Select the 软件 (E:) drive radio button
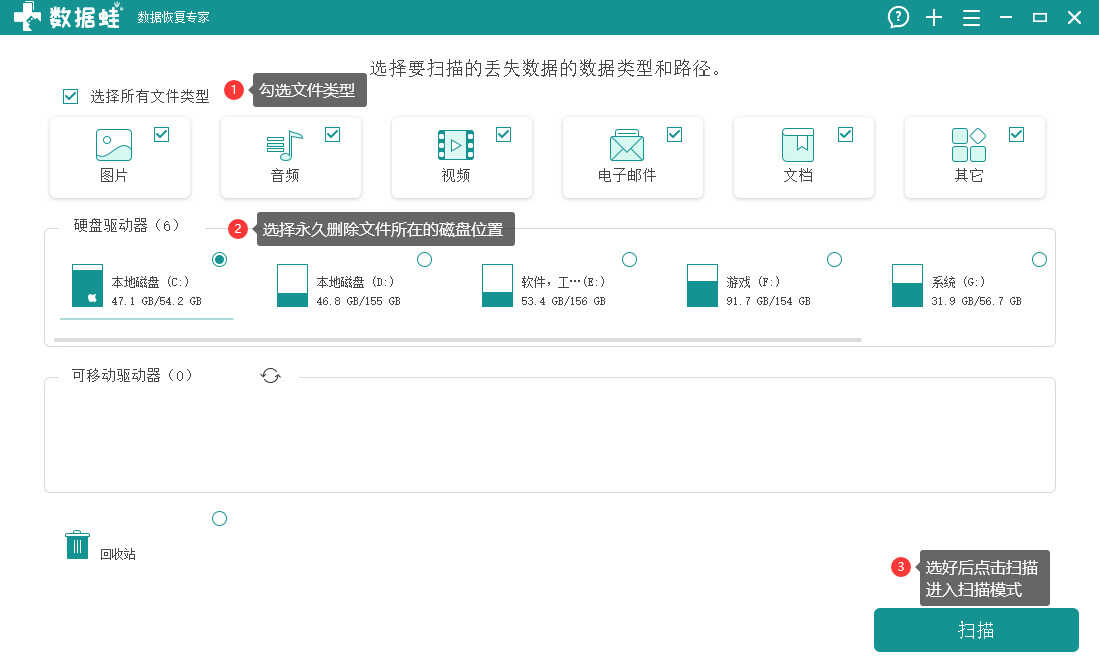The height and width of the screenshot is (672, 1099). click(629, 259)
